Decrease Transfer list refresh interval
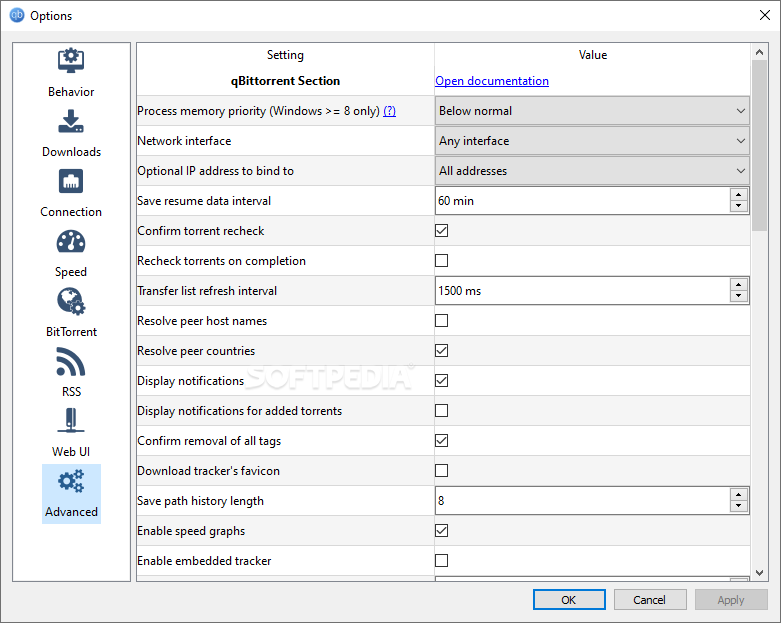 click(x=739, y=296)
